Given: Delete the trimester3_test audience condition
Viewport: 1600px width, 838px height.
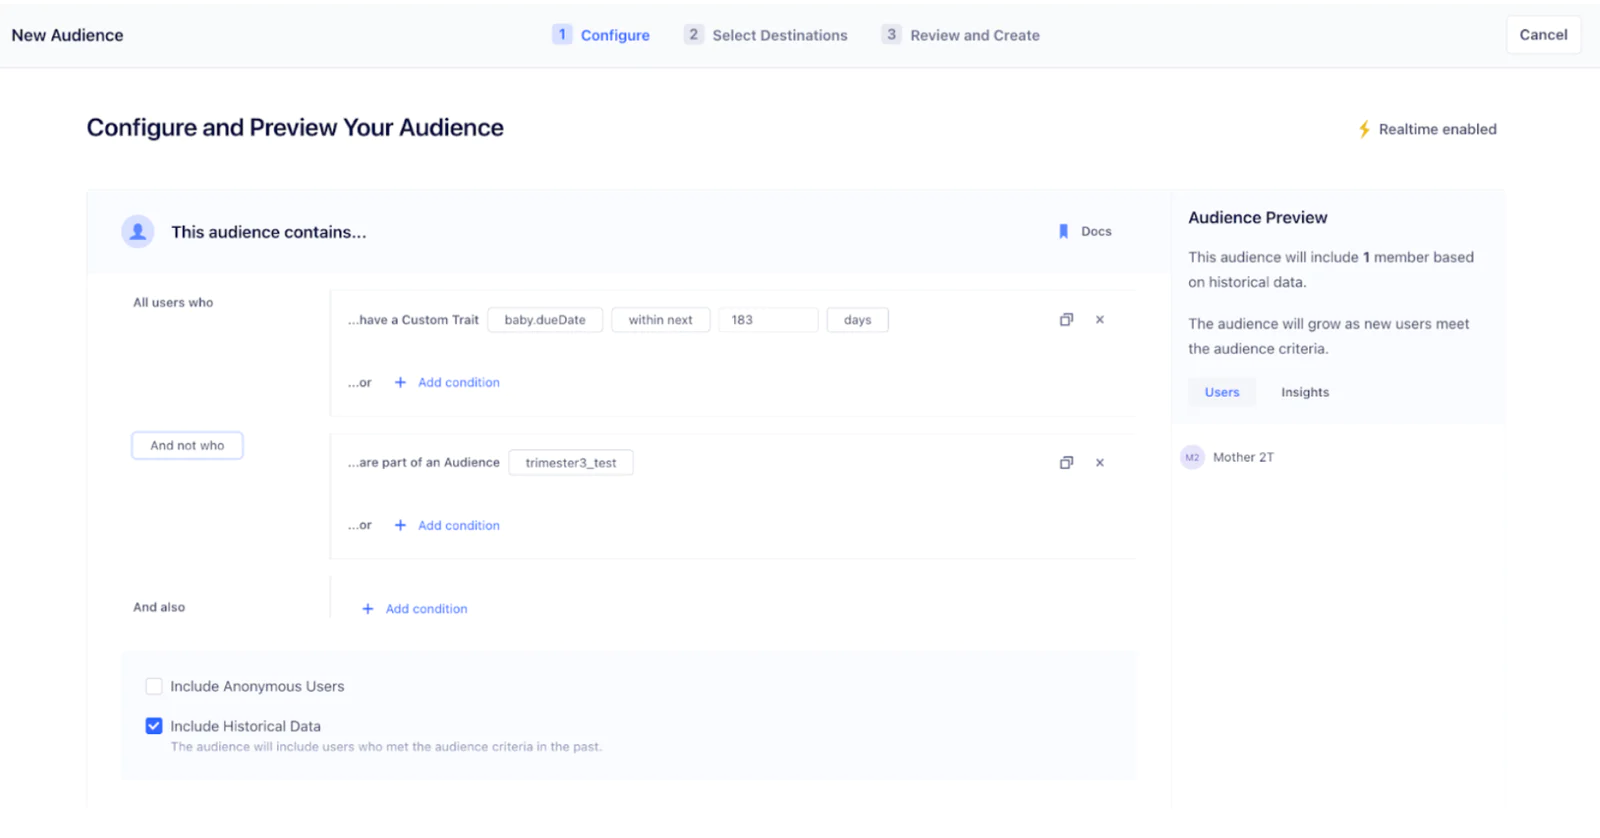Looking at the screenshot, I should tap(1100, 463).
